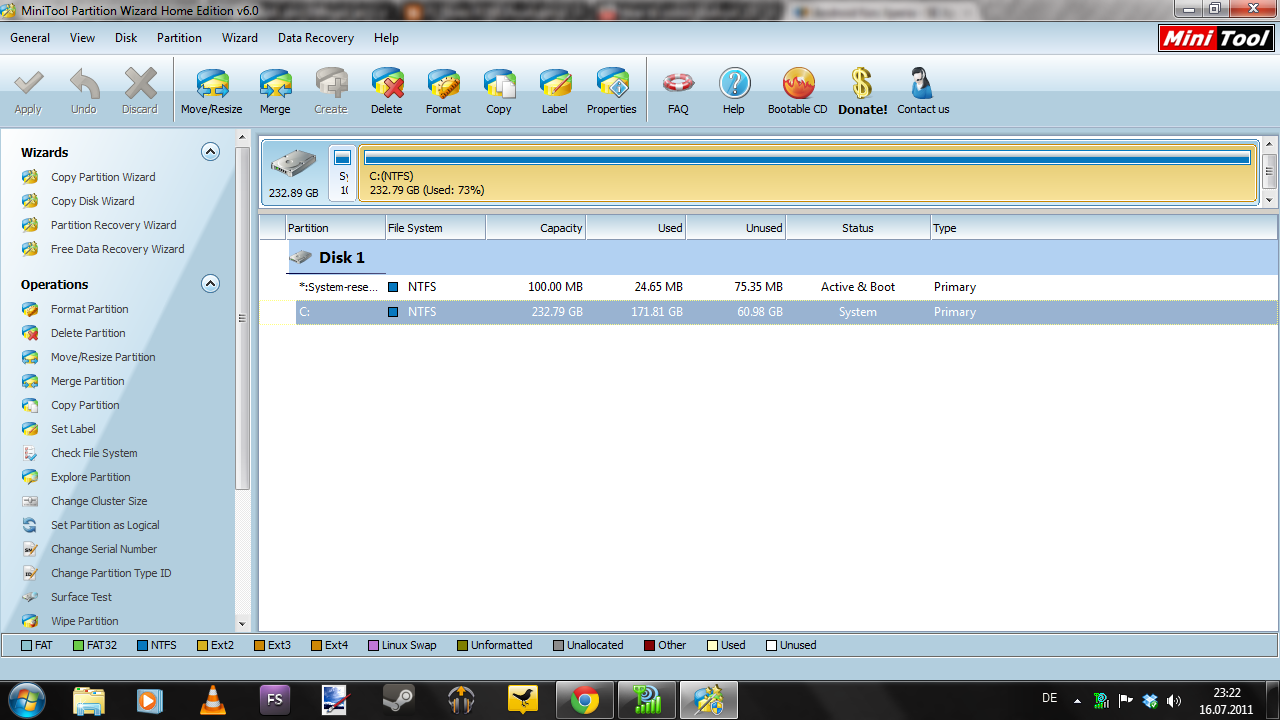This screenshot has height=720, width=1280.
Task: Click Delete Partition in Operations
Action: (x=88, y=333)
